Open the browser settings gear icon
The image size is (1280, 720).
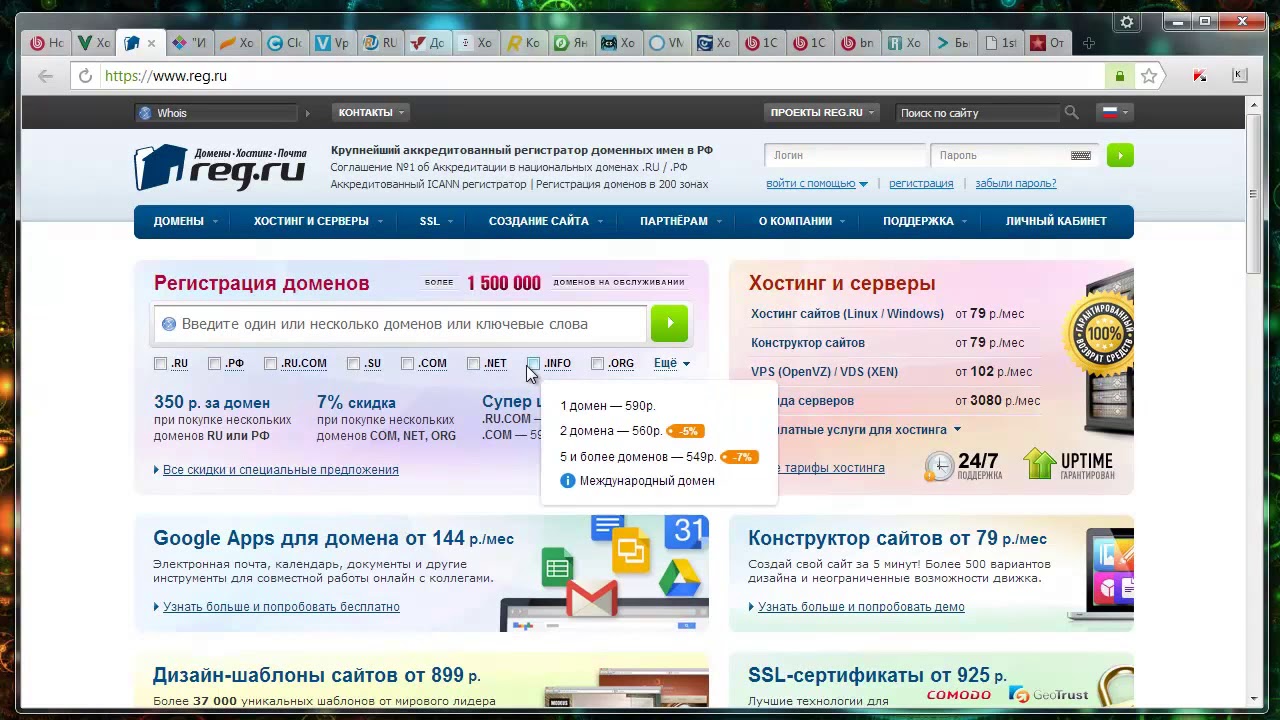[x=1127, y=22]
